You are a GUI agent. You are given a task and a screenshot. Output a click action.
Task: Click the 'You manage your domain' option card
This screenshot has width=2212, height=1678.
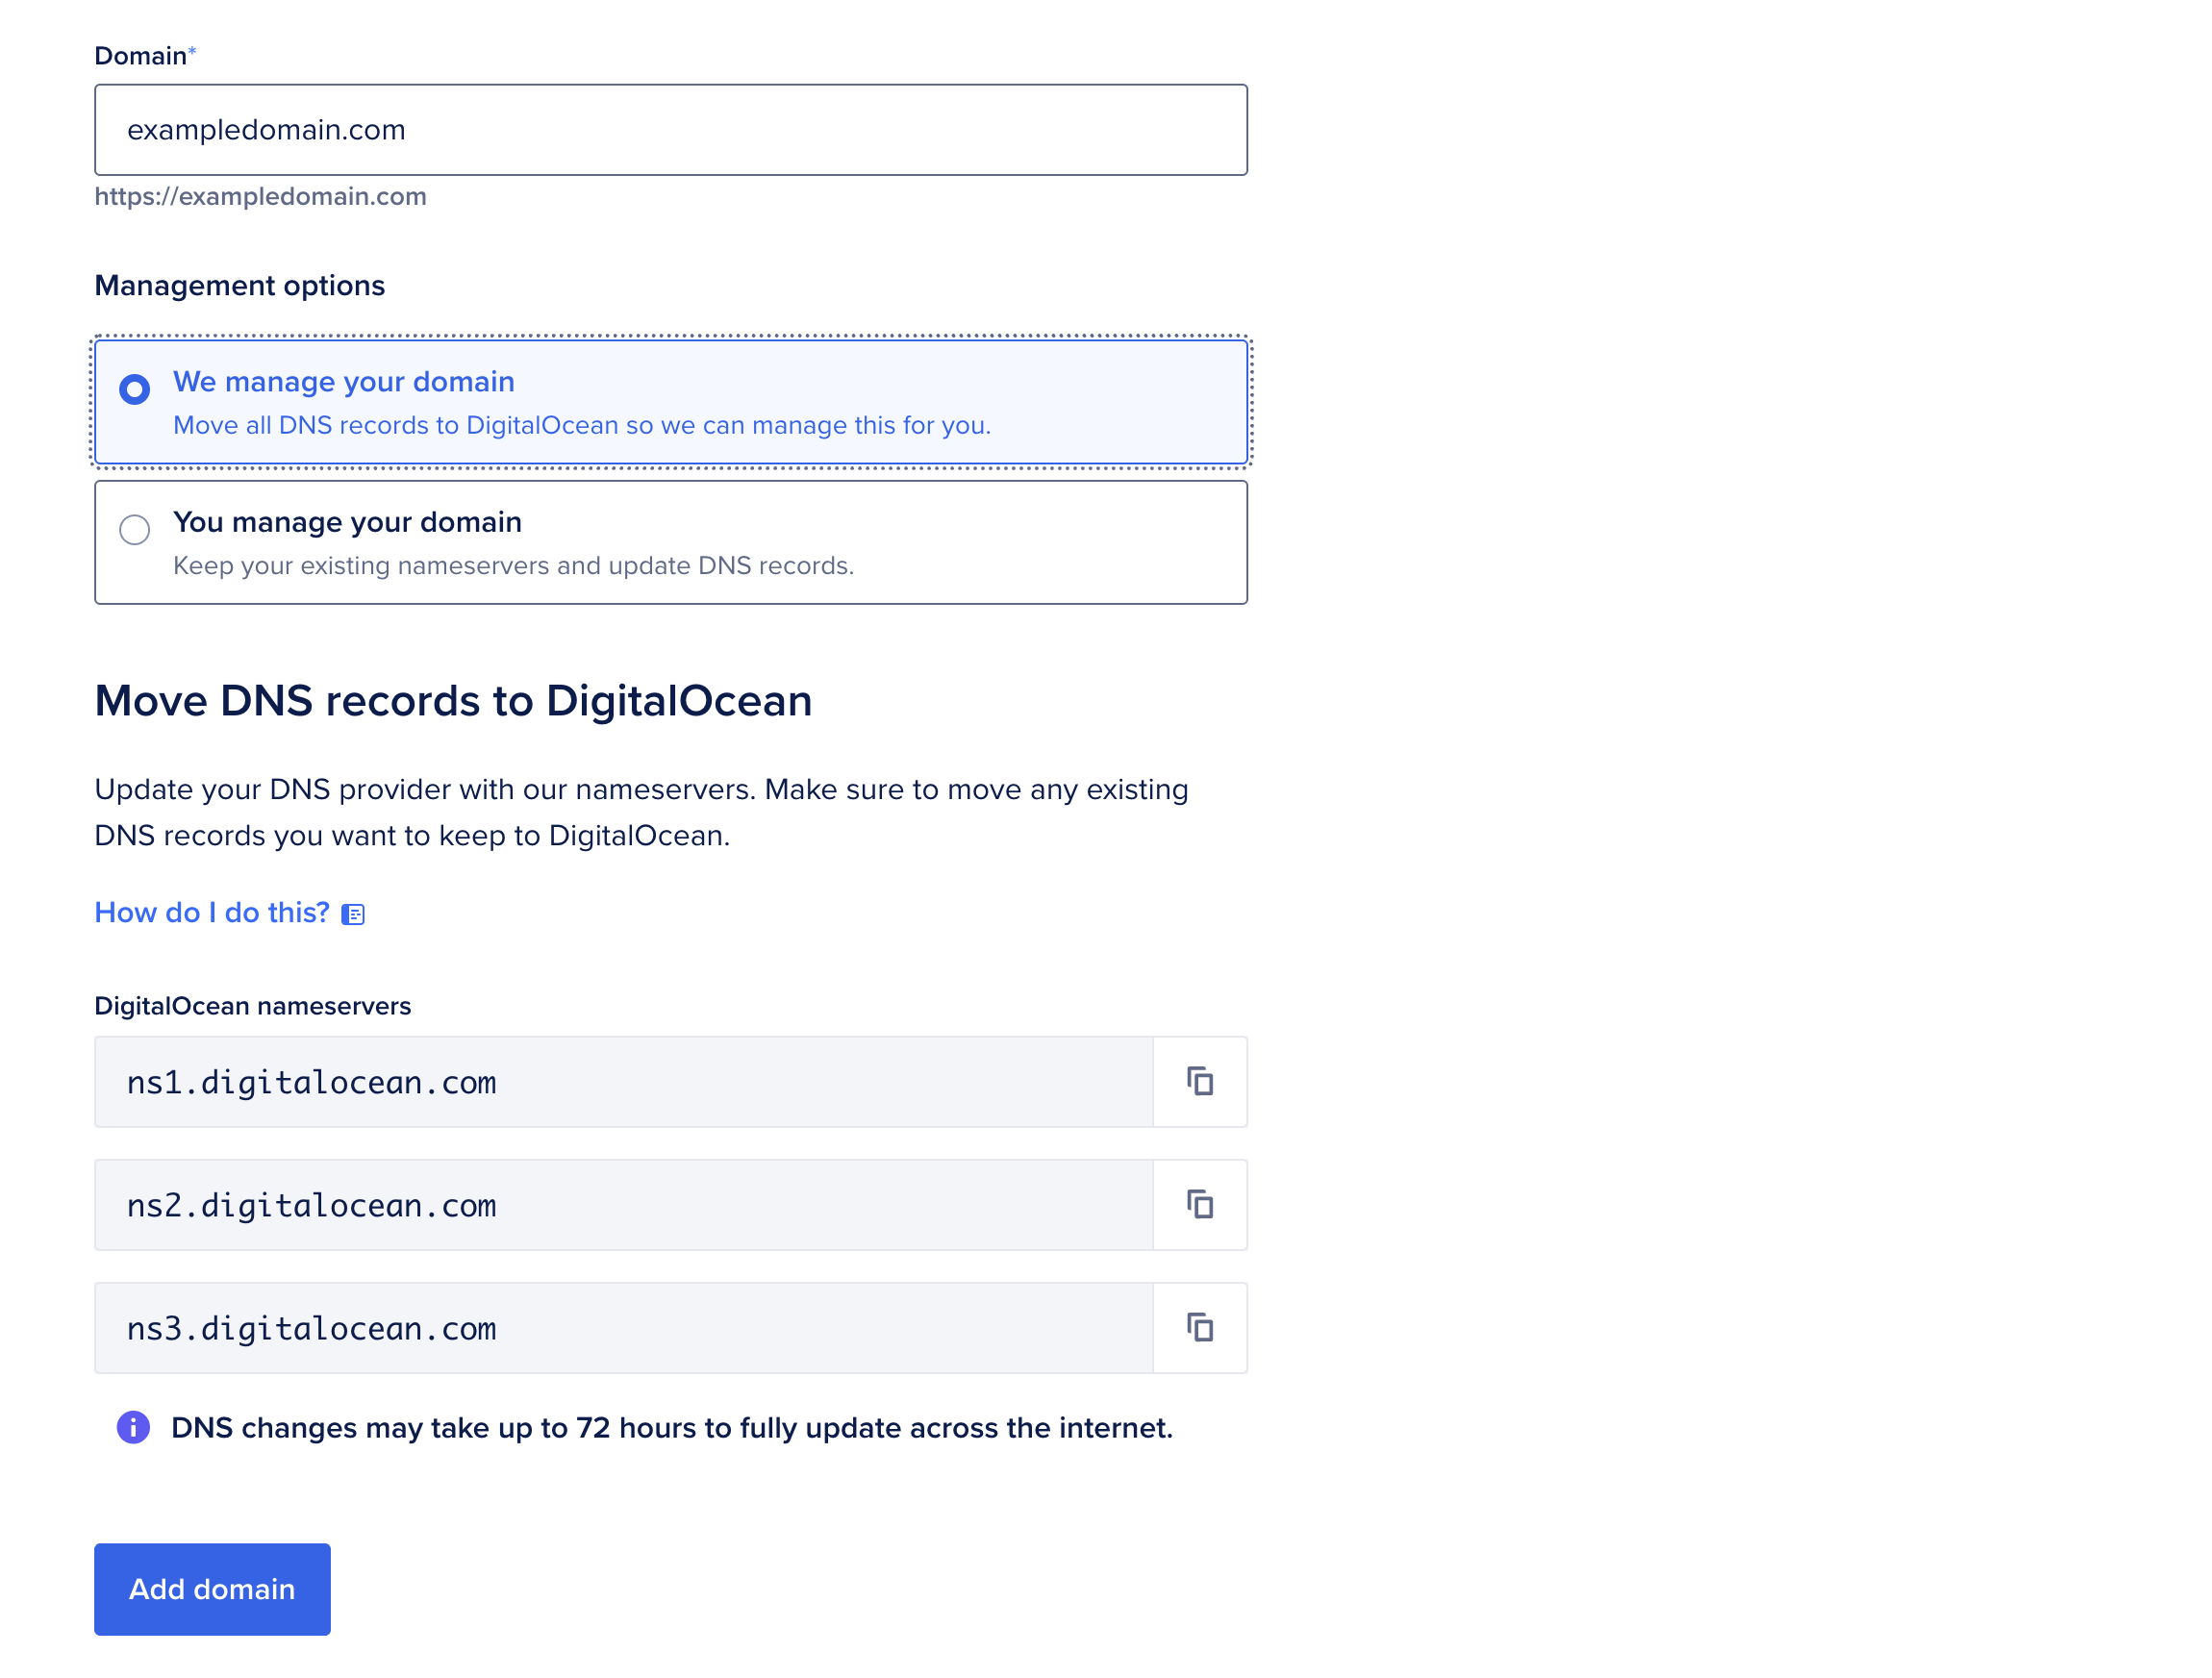pos(670,542)
